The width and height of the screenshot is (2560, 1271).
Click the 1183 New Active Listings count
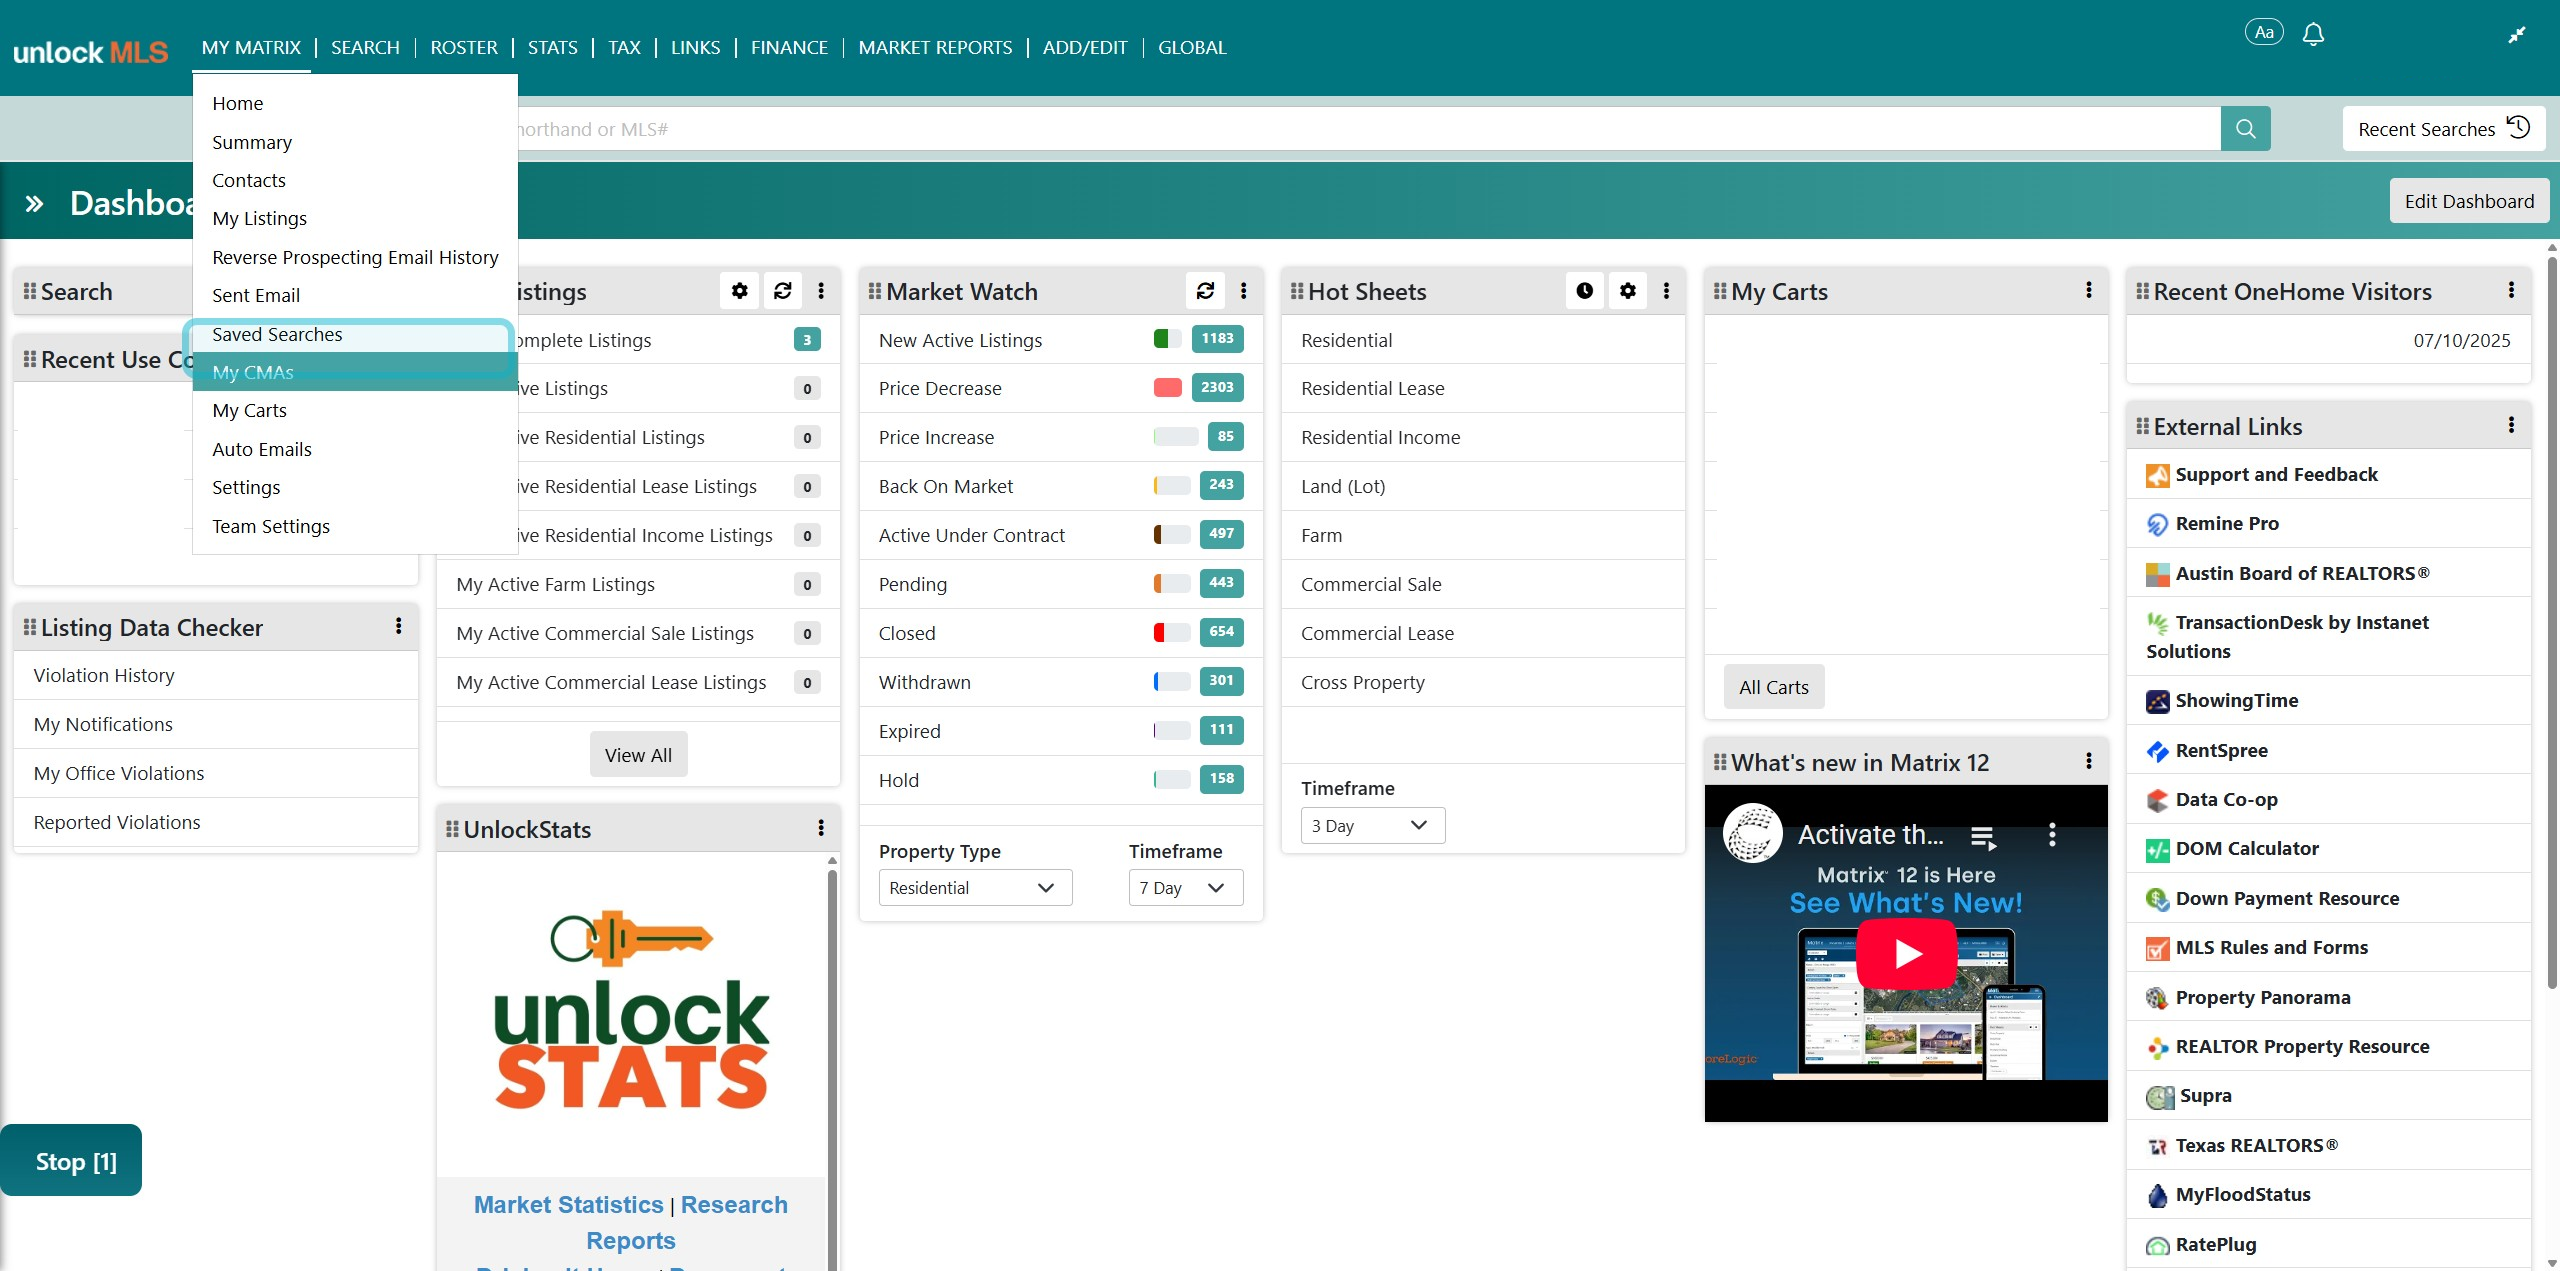click(1217, 339)
